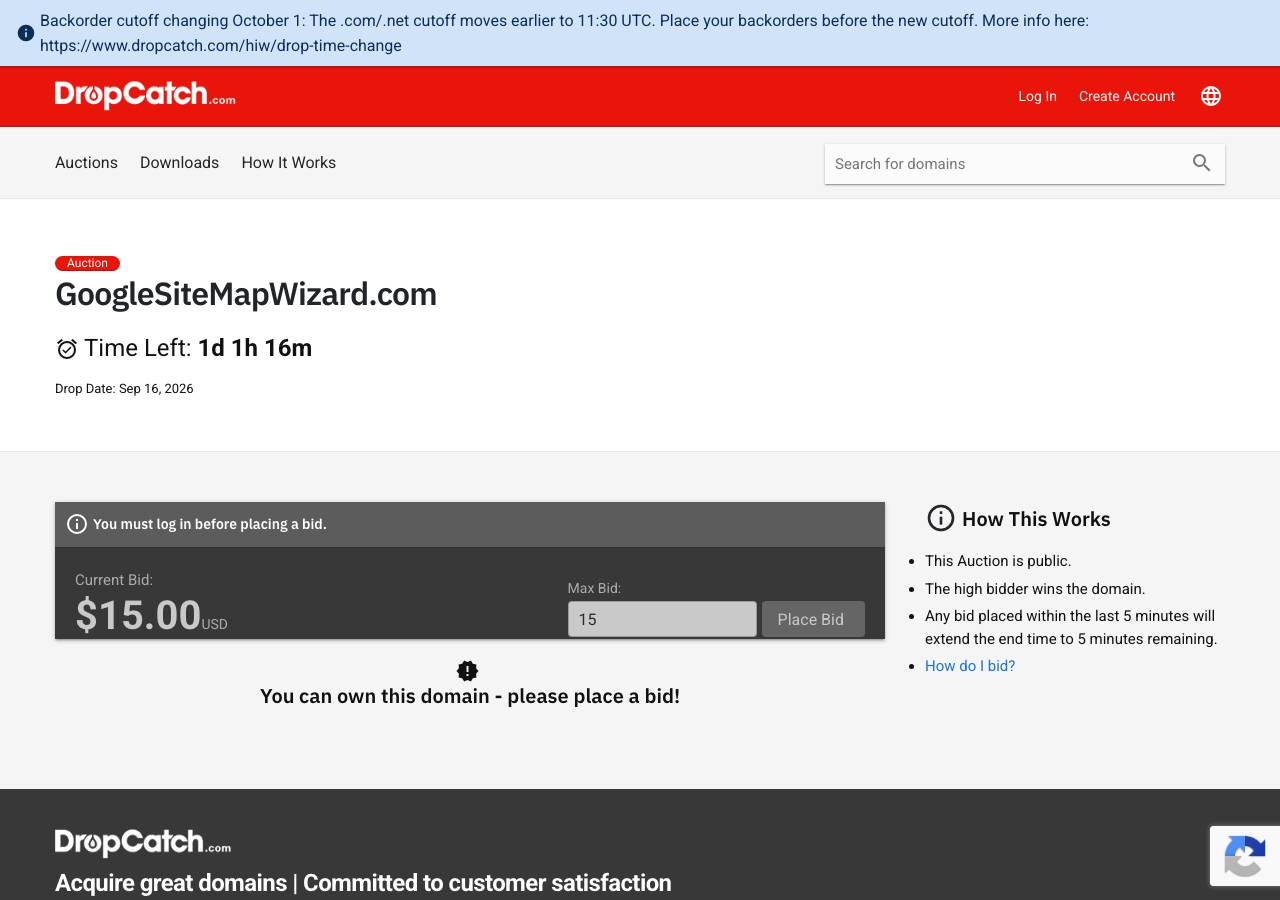Click the DropCatch logo in the red header
Image resolution: width=1280 pixels, height=900 pixels.
tap(145, 95)
